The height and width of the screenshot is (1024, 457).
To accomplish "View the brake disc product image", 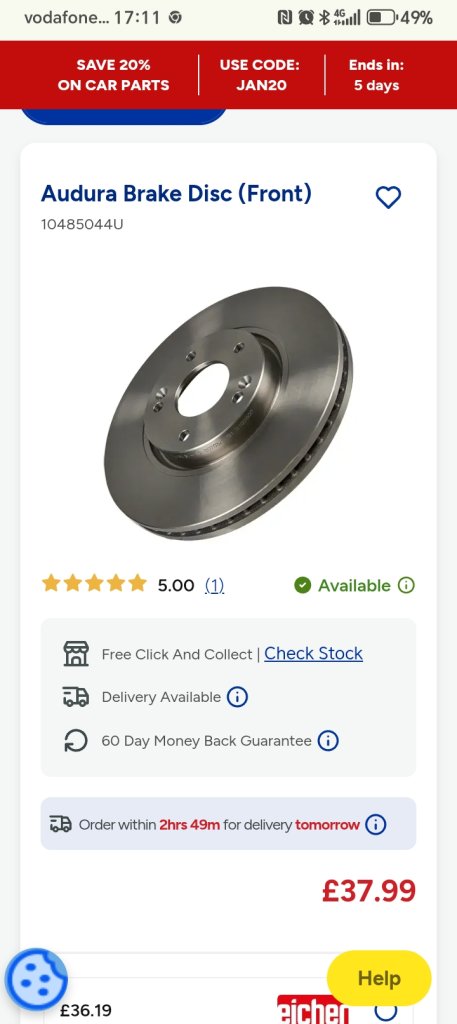I will click(x=228, y=413).
